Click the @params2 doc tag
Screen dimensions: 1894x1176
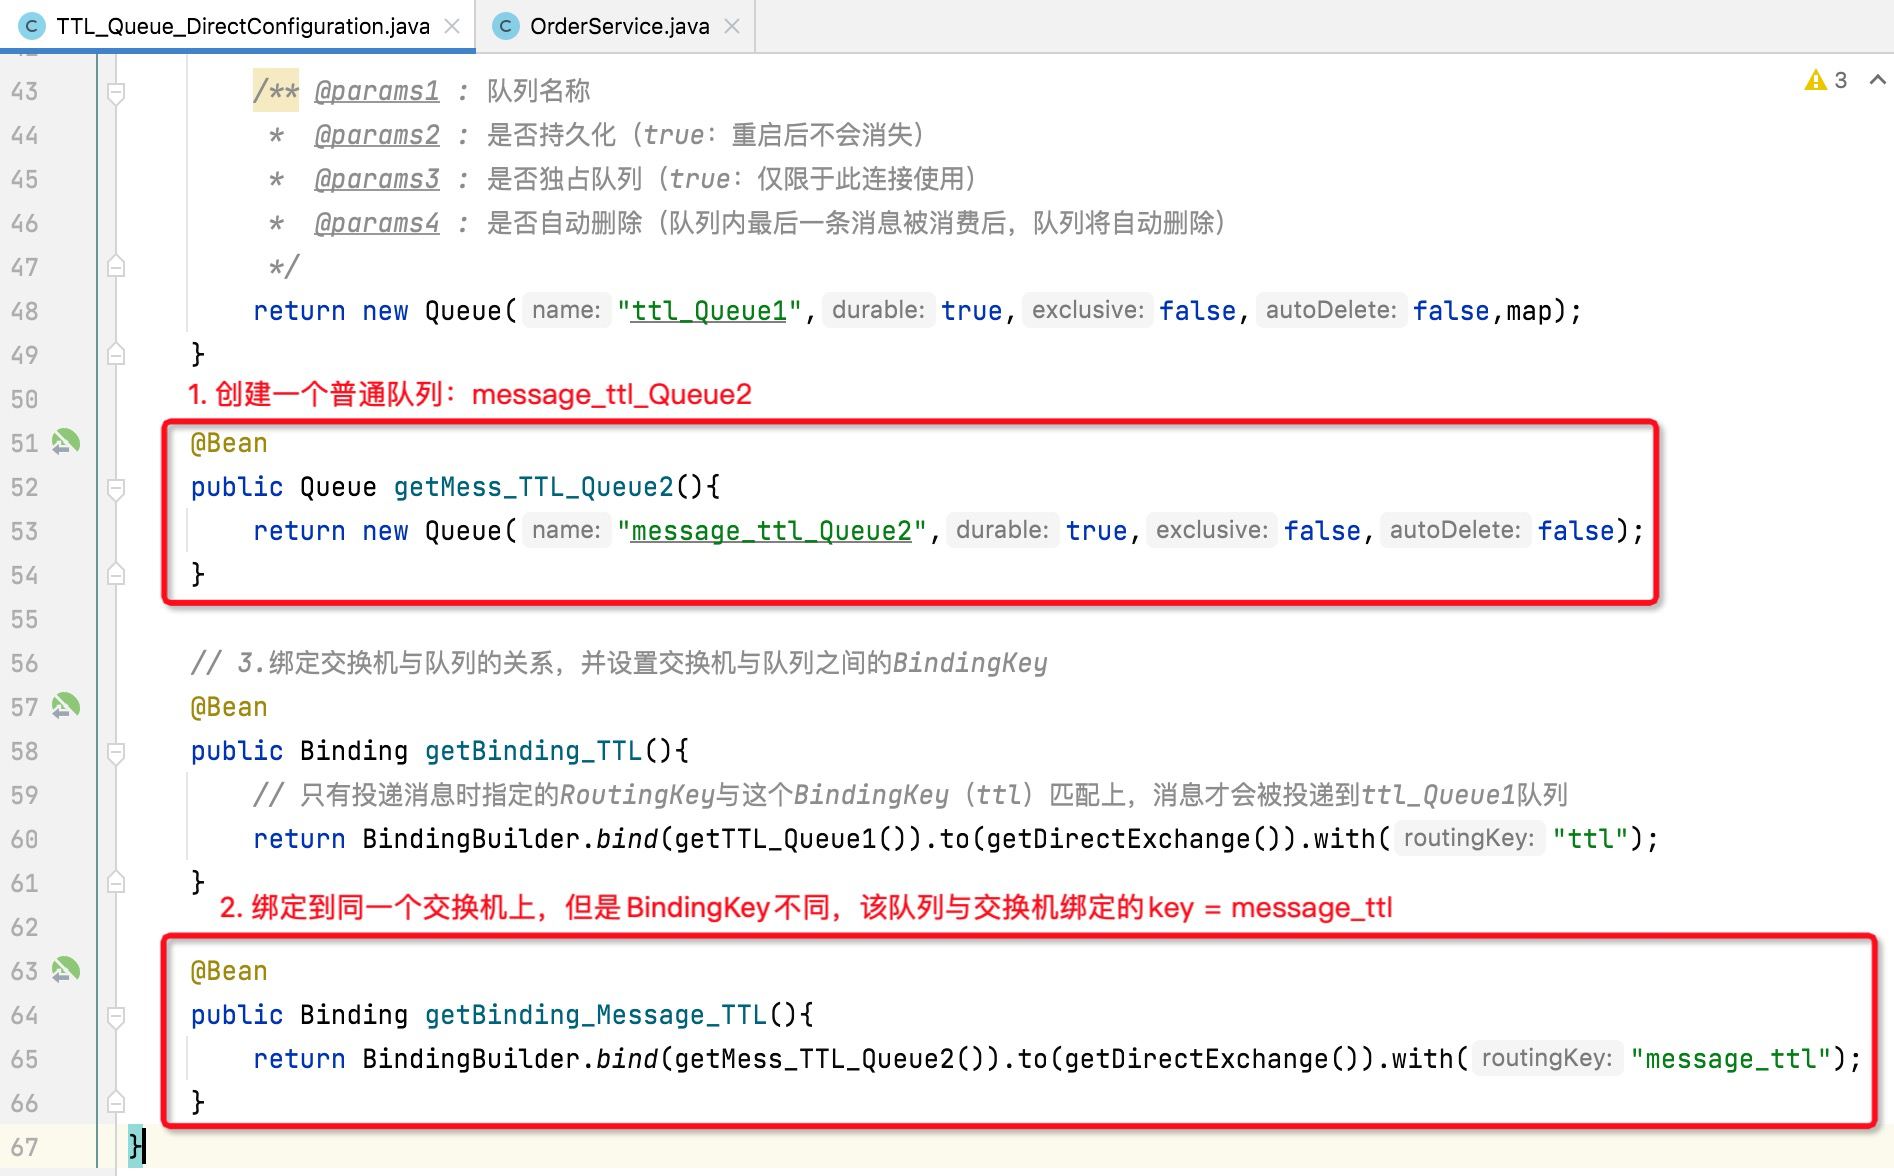coord(377,135)
